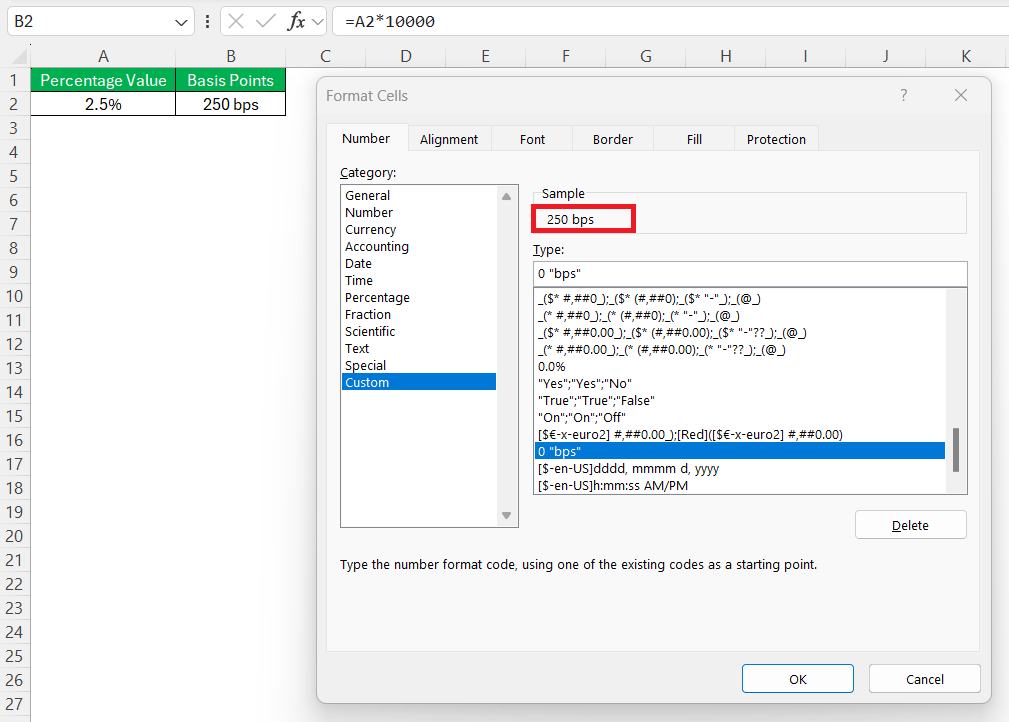This screenshot has height=722, width=1009.
Task: Switch to the Font tab
Action: tap(532, 139)
